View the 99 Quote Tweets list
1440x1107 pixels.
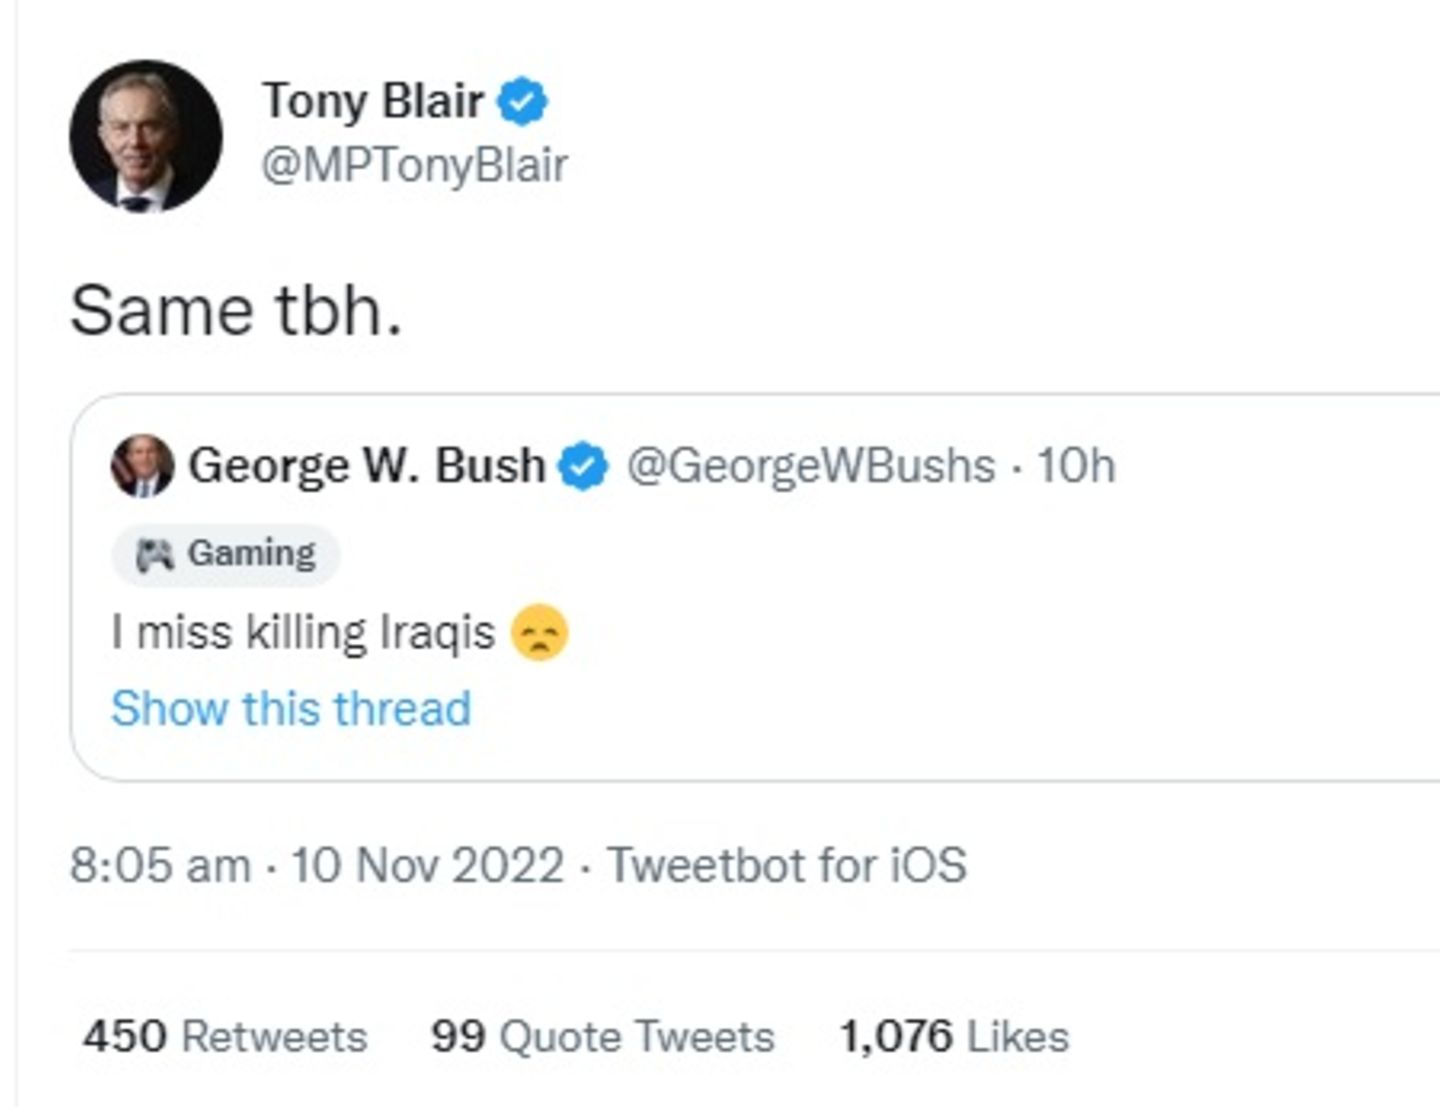pos(603,1037)
